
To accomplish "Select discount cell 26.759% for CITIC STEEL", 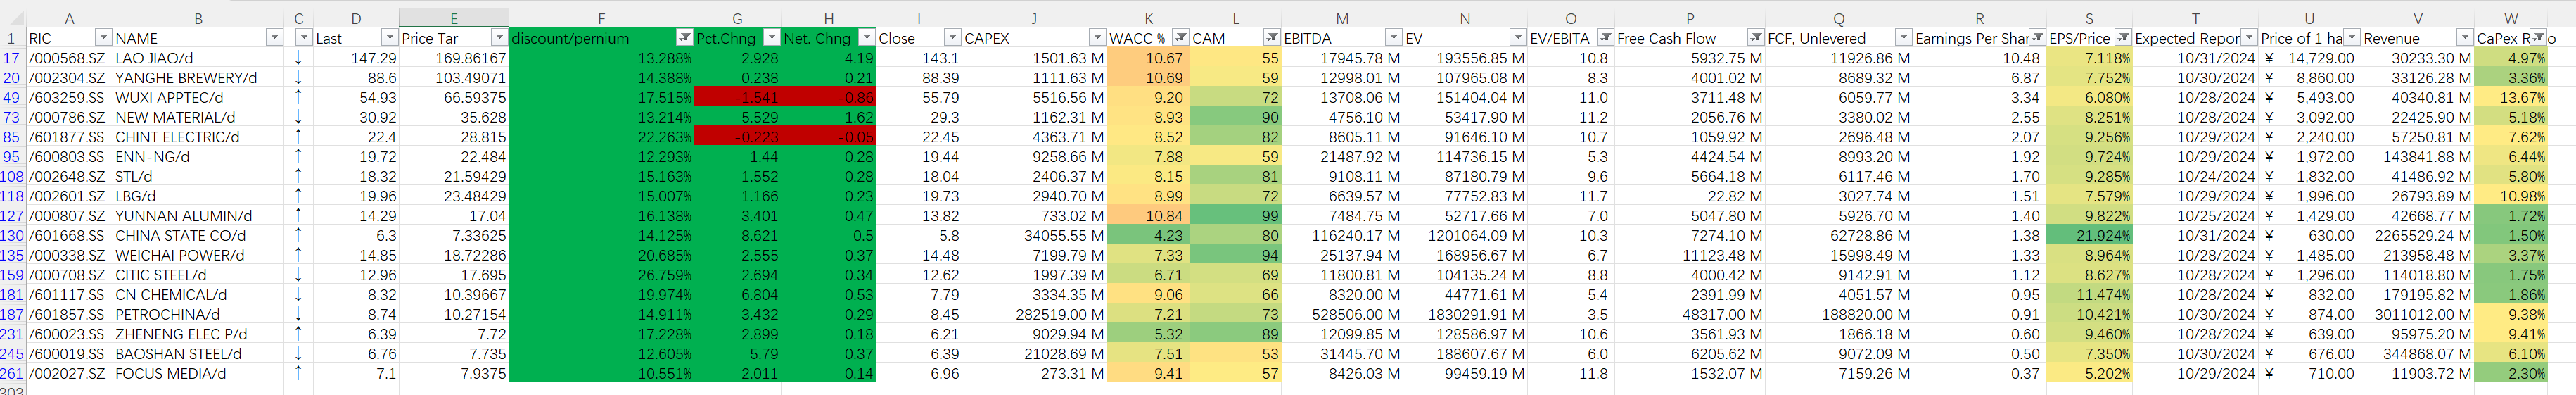I will click(601, 275).
